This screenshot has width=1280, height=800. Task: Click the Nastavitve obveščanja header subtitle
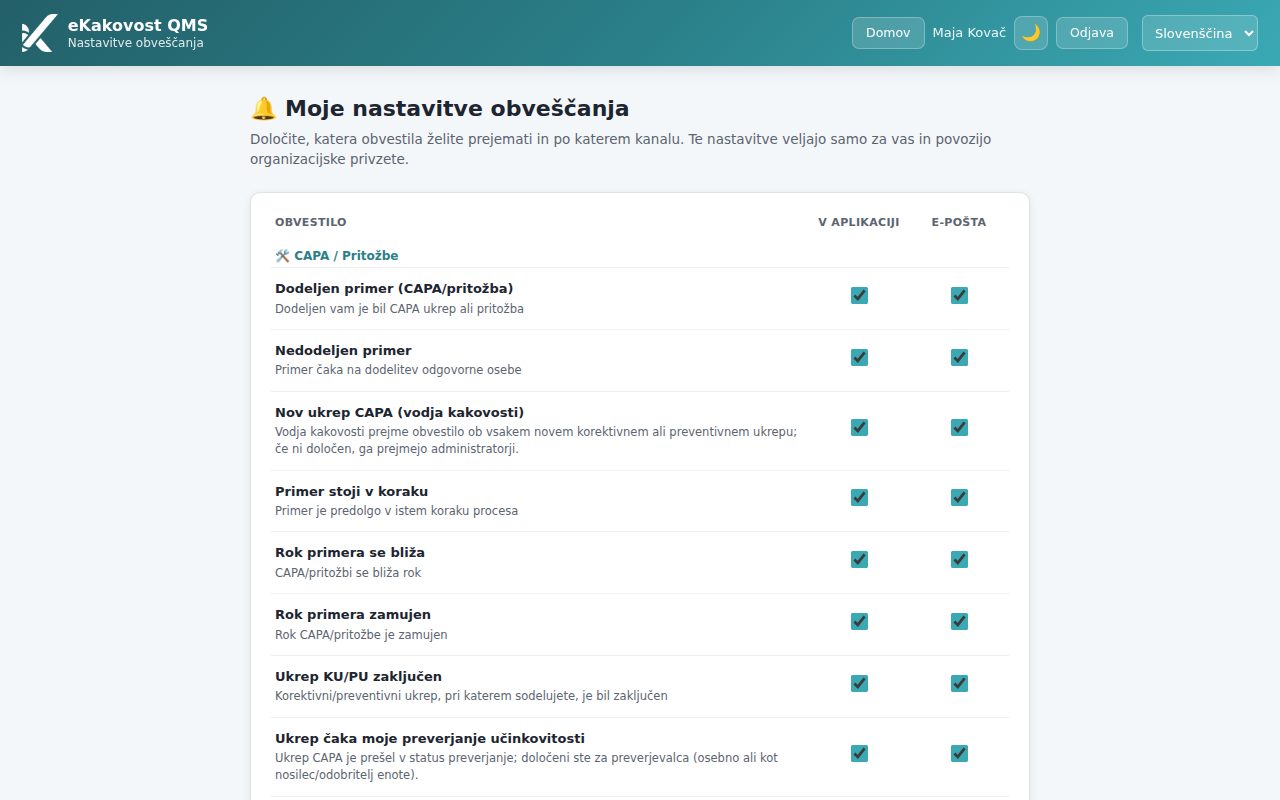[x=135, y=43]
